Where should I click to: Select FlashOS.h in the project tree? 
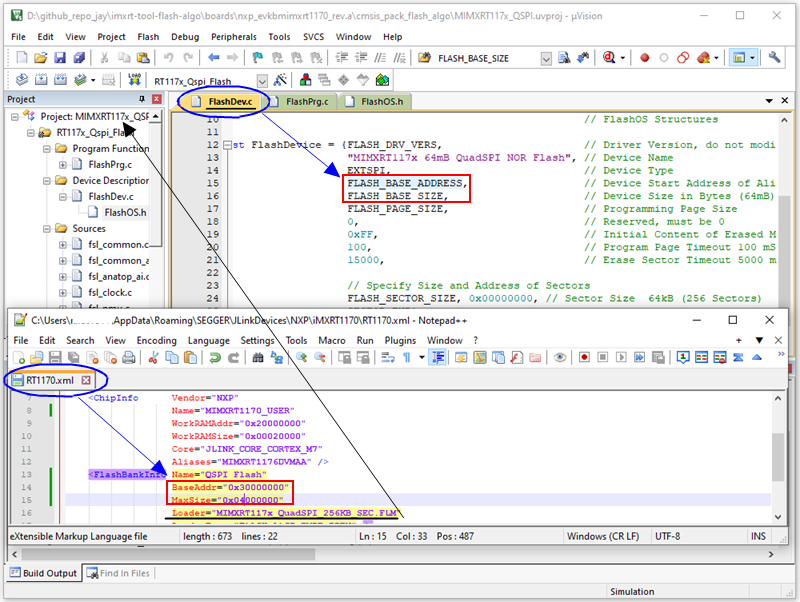124,212
